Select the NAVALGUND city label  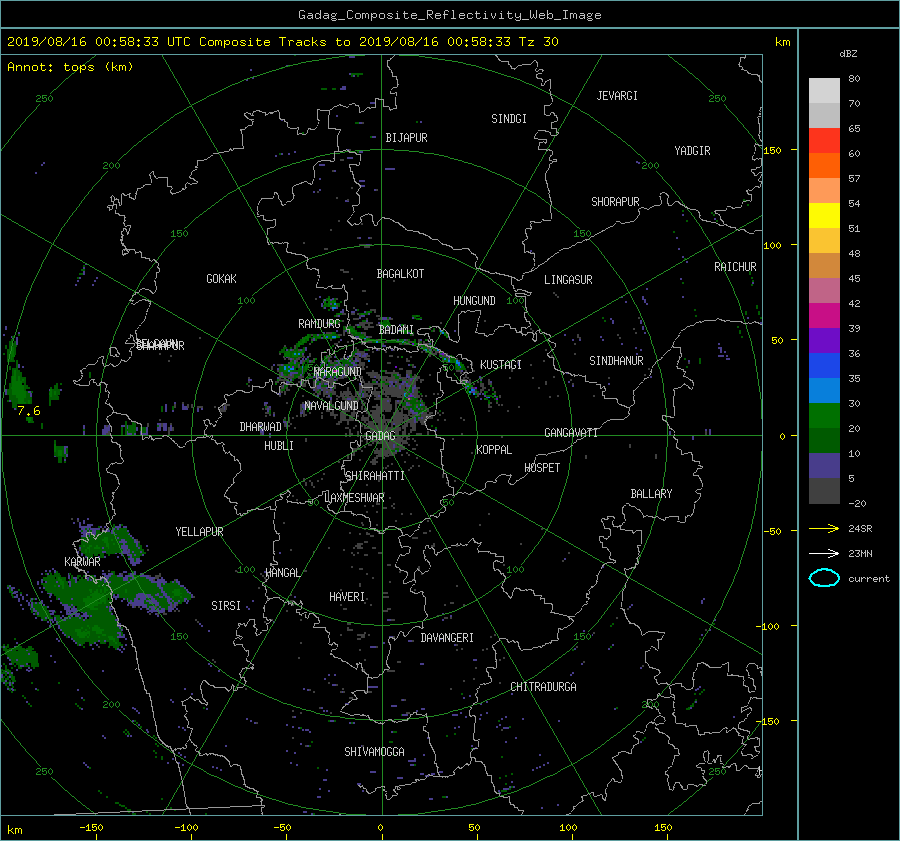(x=331, y=405)
